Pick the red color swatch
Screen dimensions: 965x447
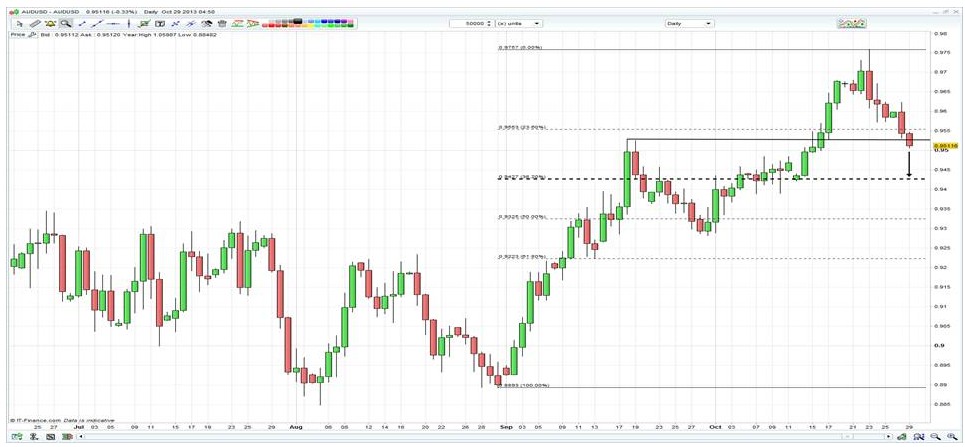[x=271, y=25]
